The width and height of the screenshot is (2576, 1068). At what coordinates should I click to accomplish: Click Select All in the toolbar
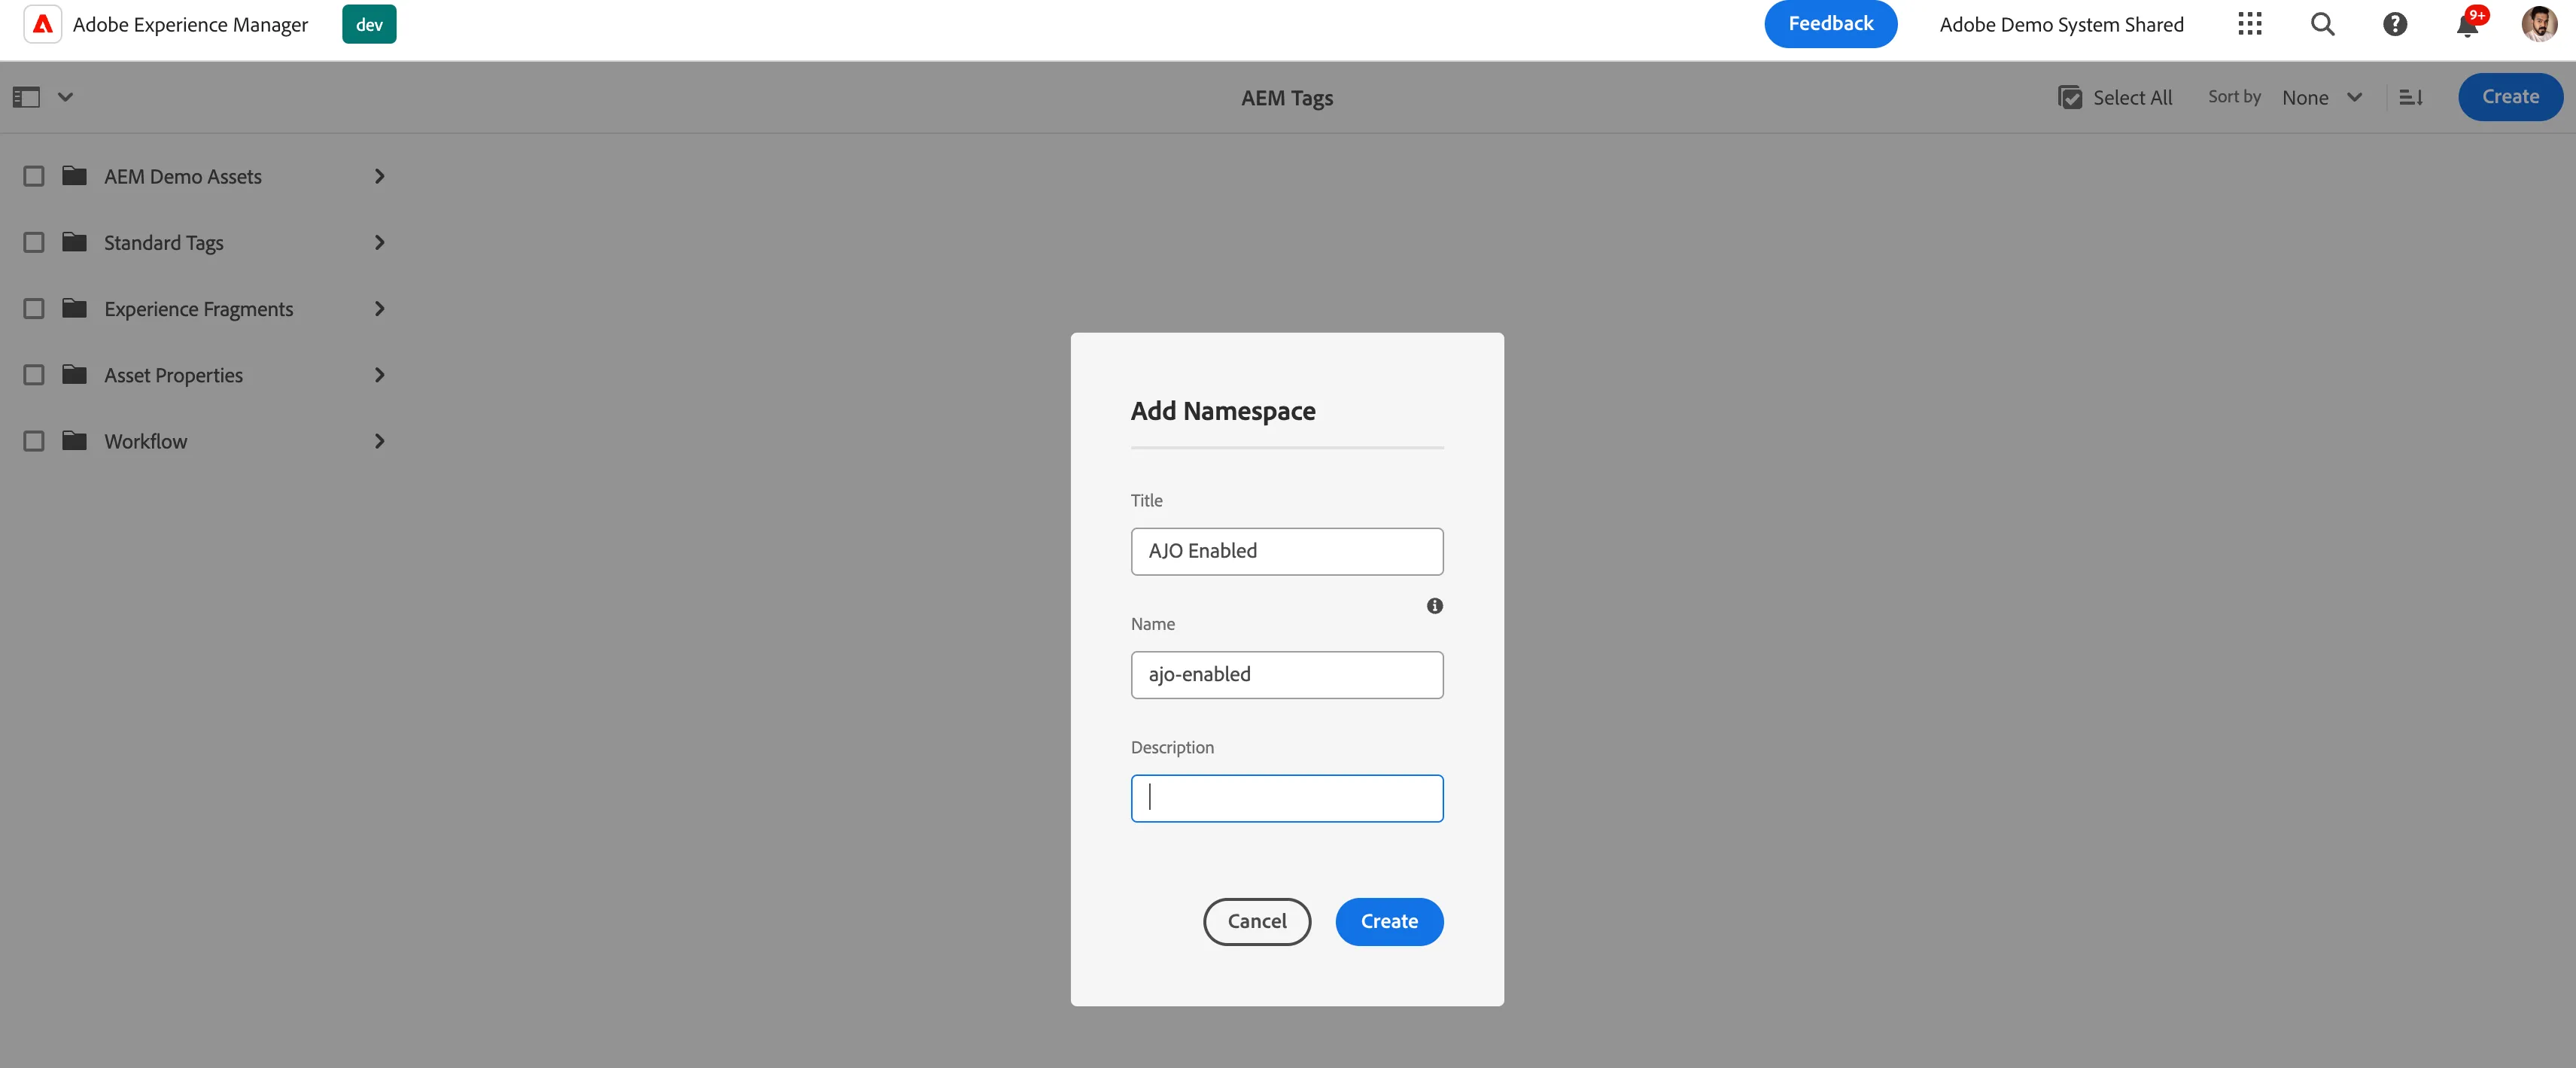click(x=2115, y=97)
